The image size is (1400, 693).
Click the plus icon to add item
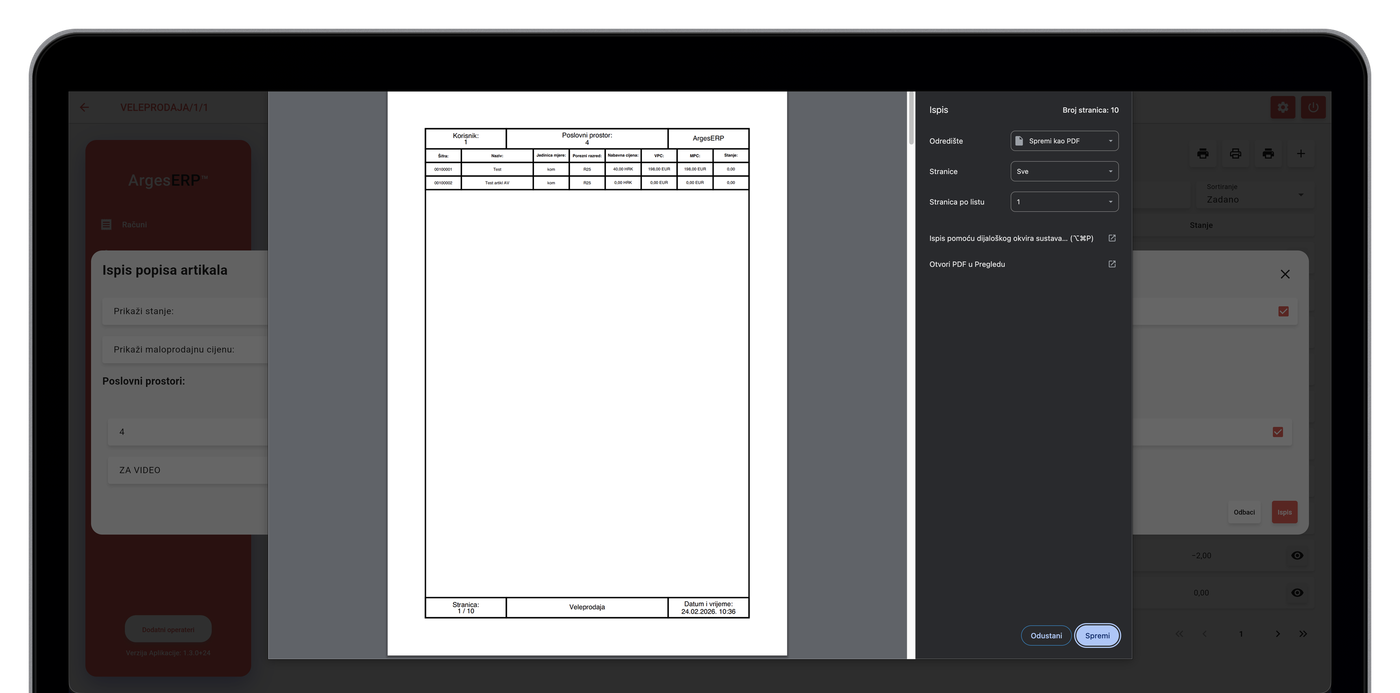tap(1300, 153)
